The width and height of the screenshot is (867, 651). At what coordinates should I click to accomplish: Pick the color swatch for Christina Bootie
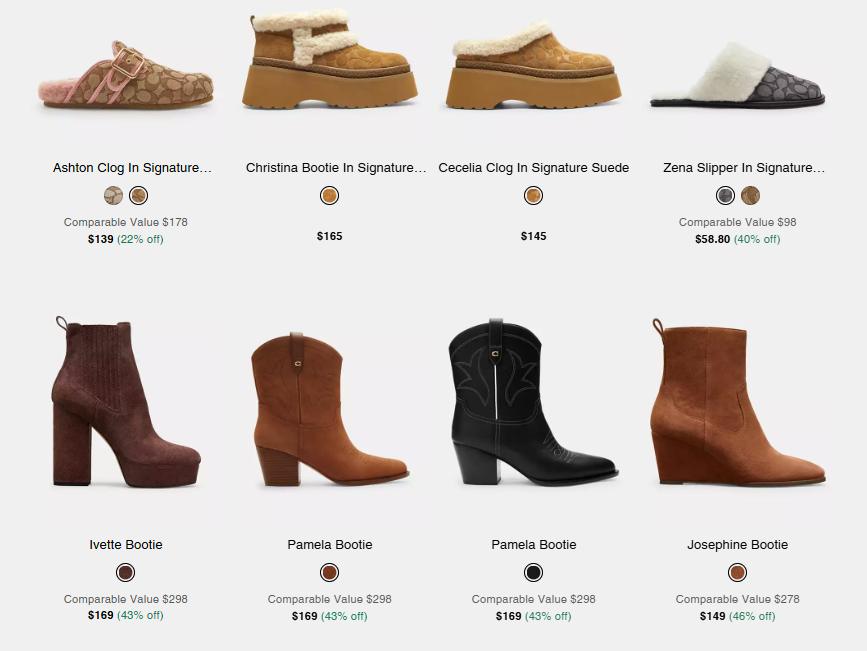coord(329,195)
